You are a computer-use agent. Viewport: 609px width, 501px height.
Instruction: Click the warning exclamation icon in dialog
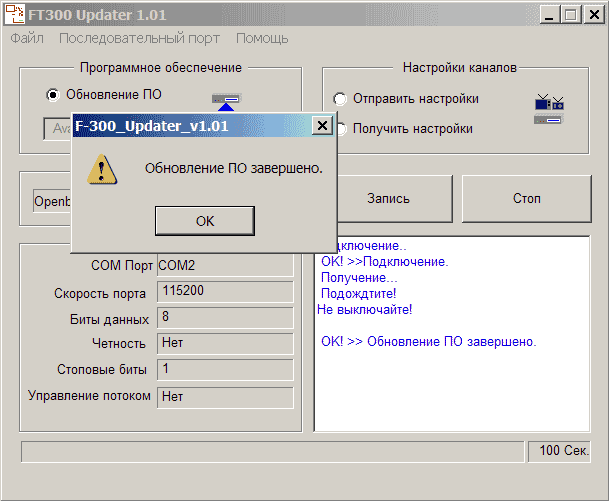102,169
